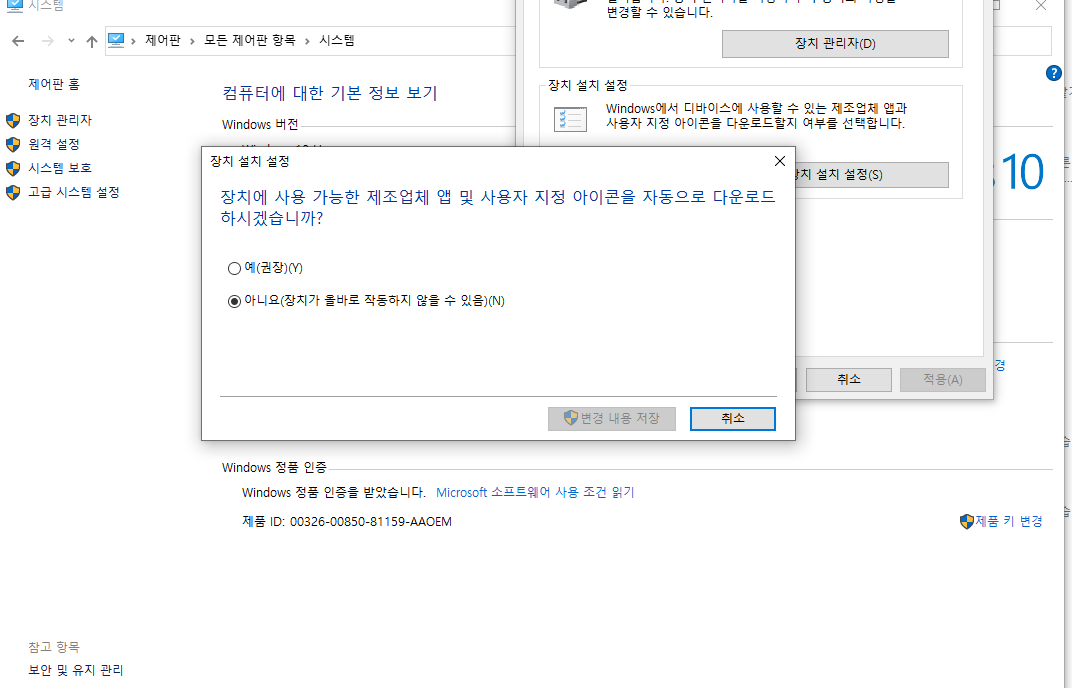Viewport: 1072px width, 688px height.
Task: Click shield icon on 변경 내용 저장
Action: pyautogui.click(x=571, y=418)
